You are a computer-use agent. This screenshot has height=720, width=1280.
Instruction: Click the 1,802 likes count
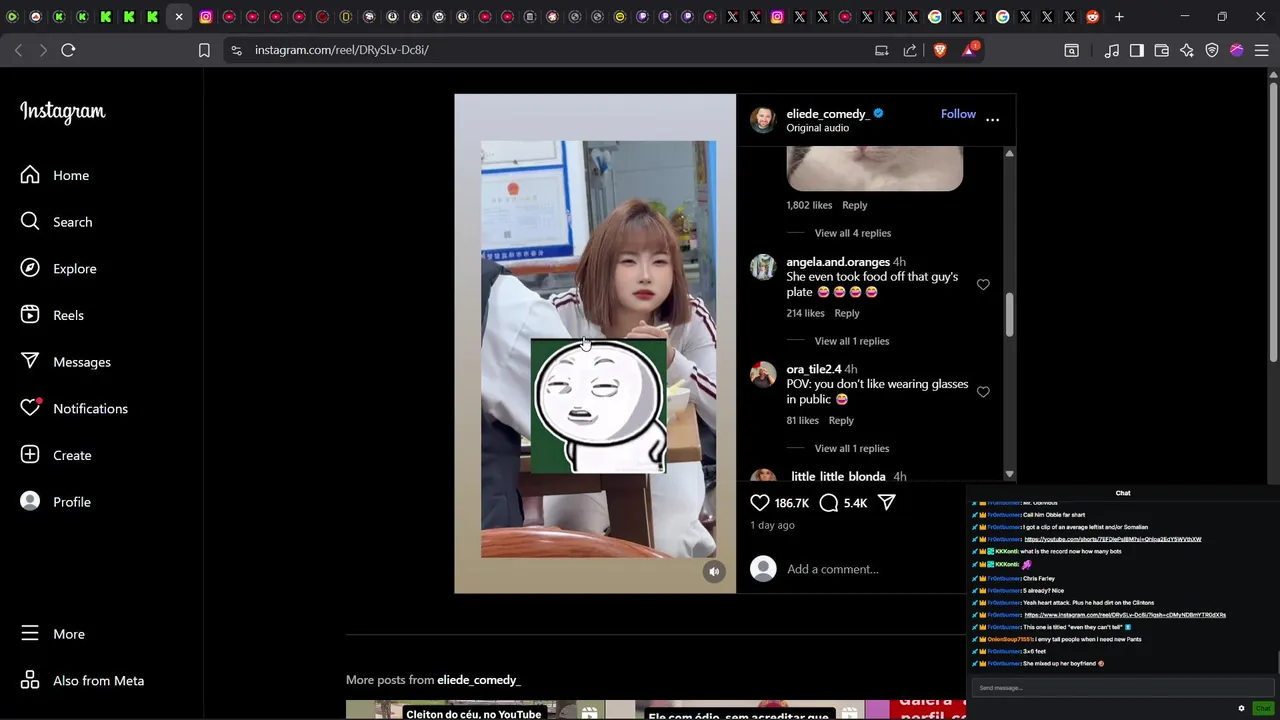click(809, 205)
